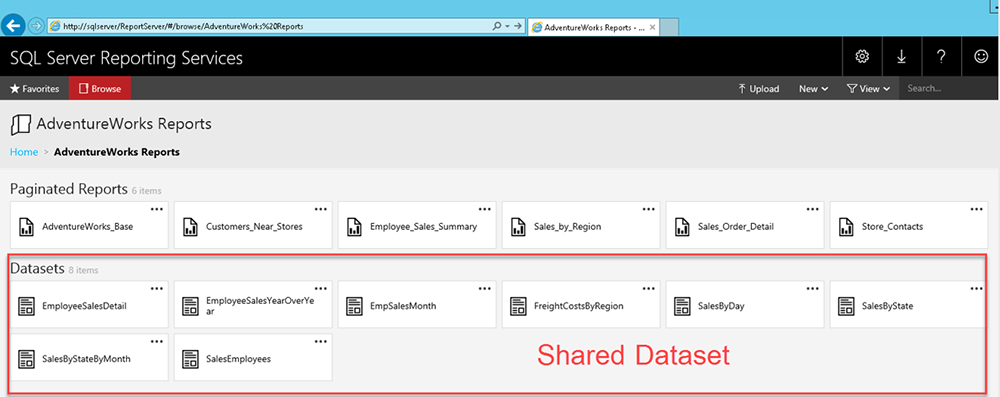Open the help question mark icon

pyautogui.click(x=941, y=57)
